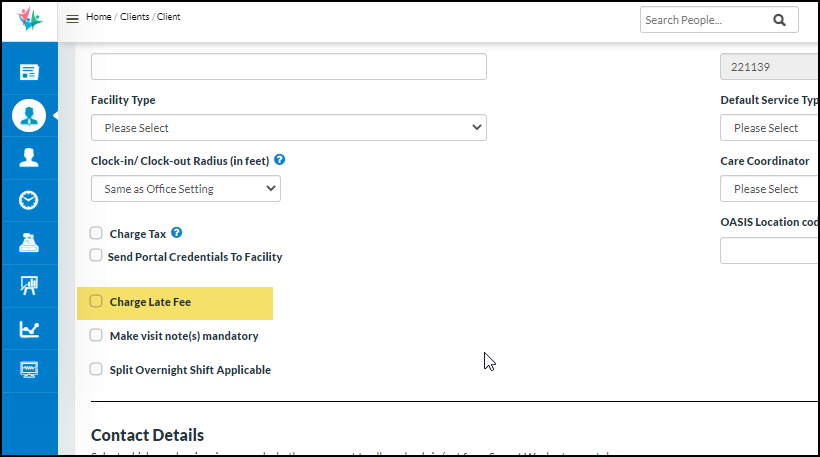820x457 pixels.
Task: Check the Charge Tax checkbox
Action: [x=96, y=233]
